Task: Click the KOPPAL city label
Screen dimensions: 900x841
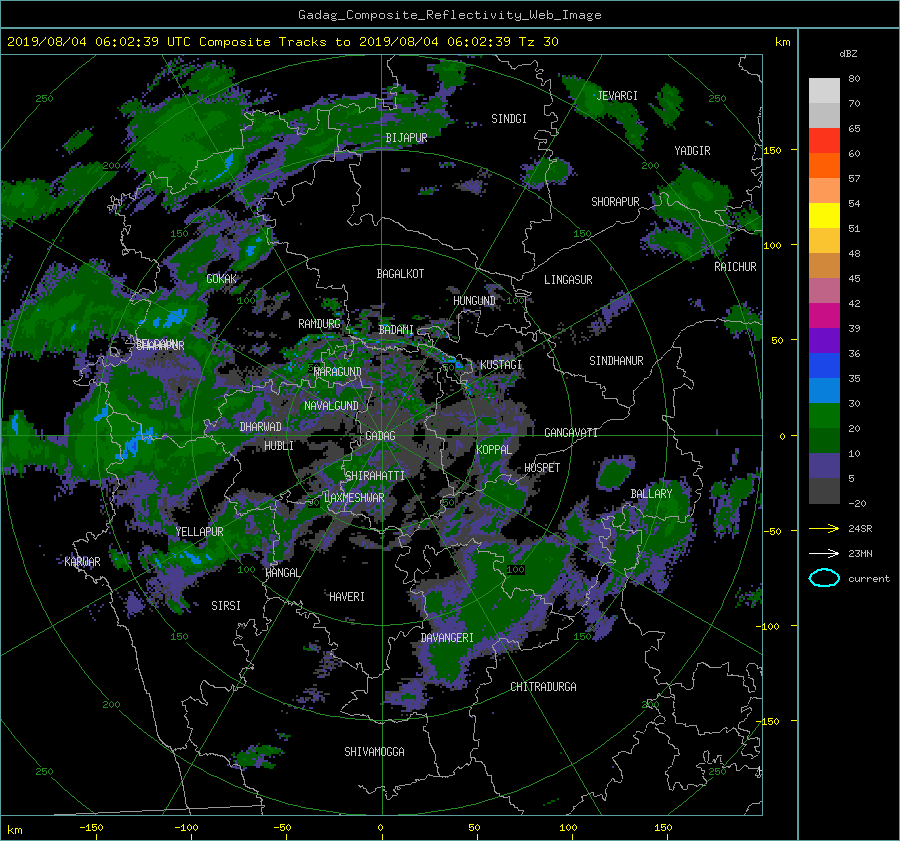Action: [494, 450]
